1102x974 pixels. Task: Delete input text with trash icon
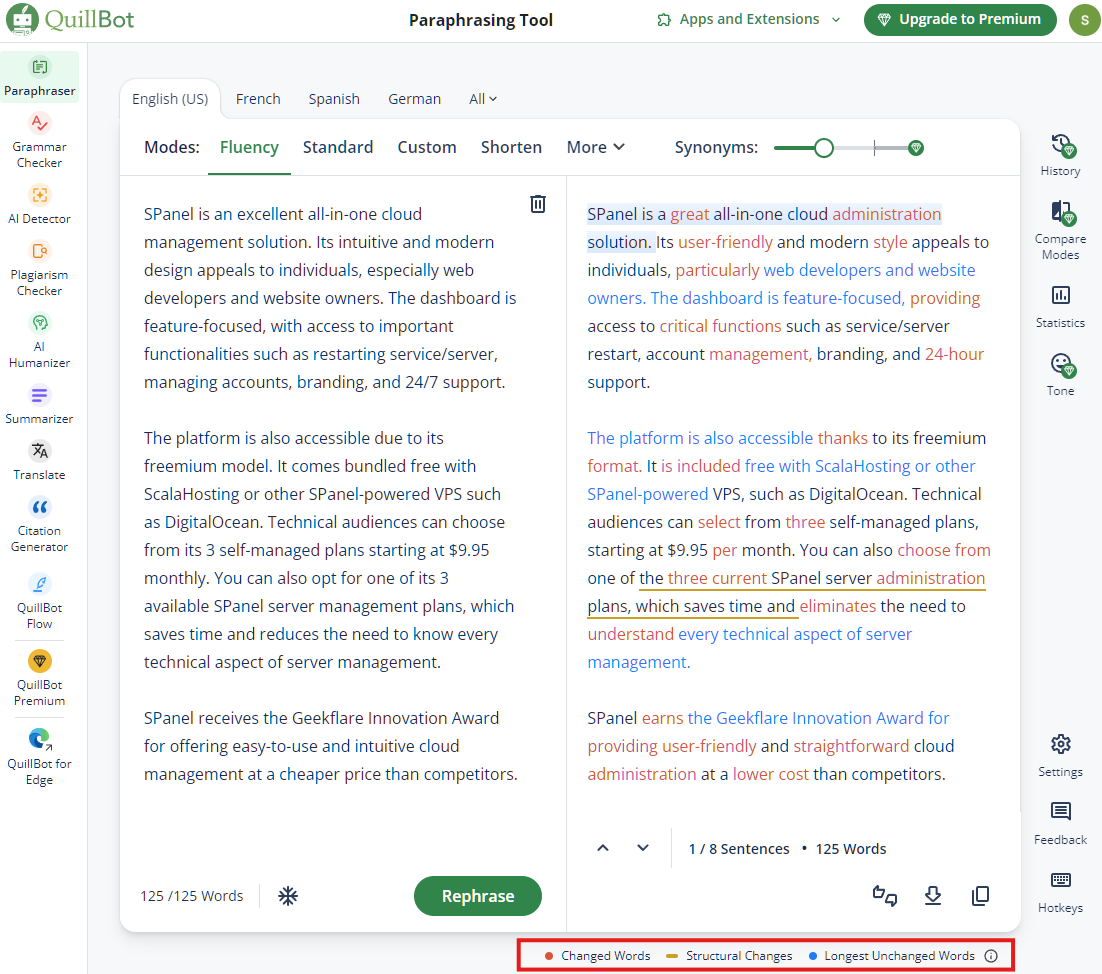tap(538, 204)
